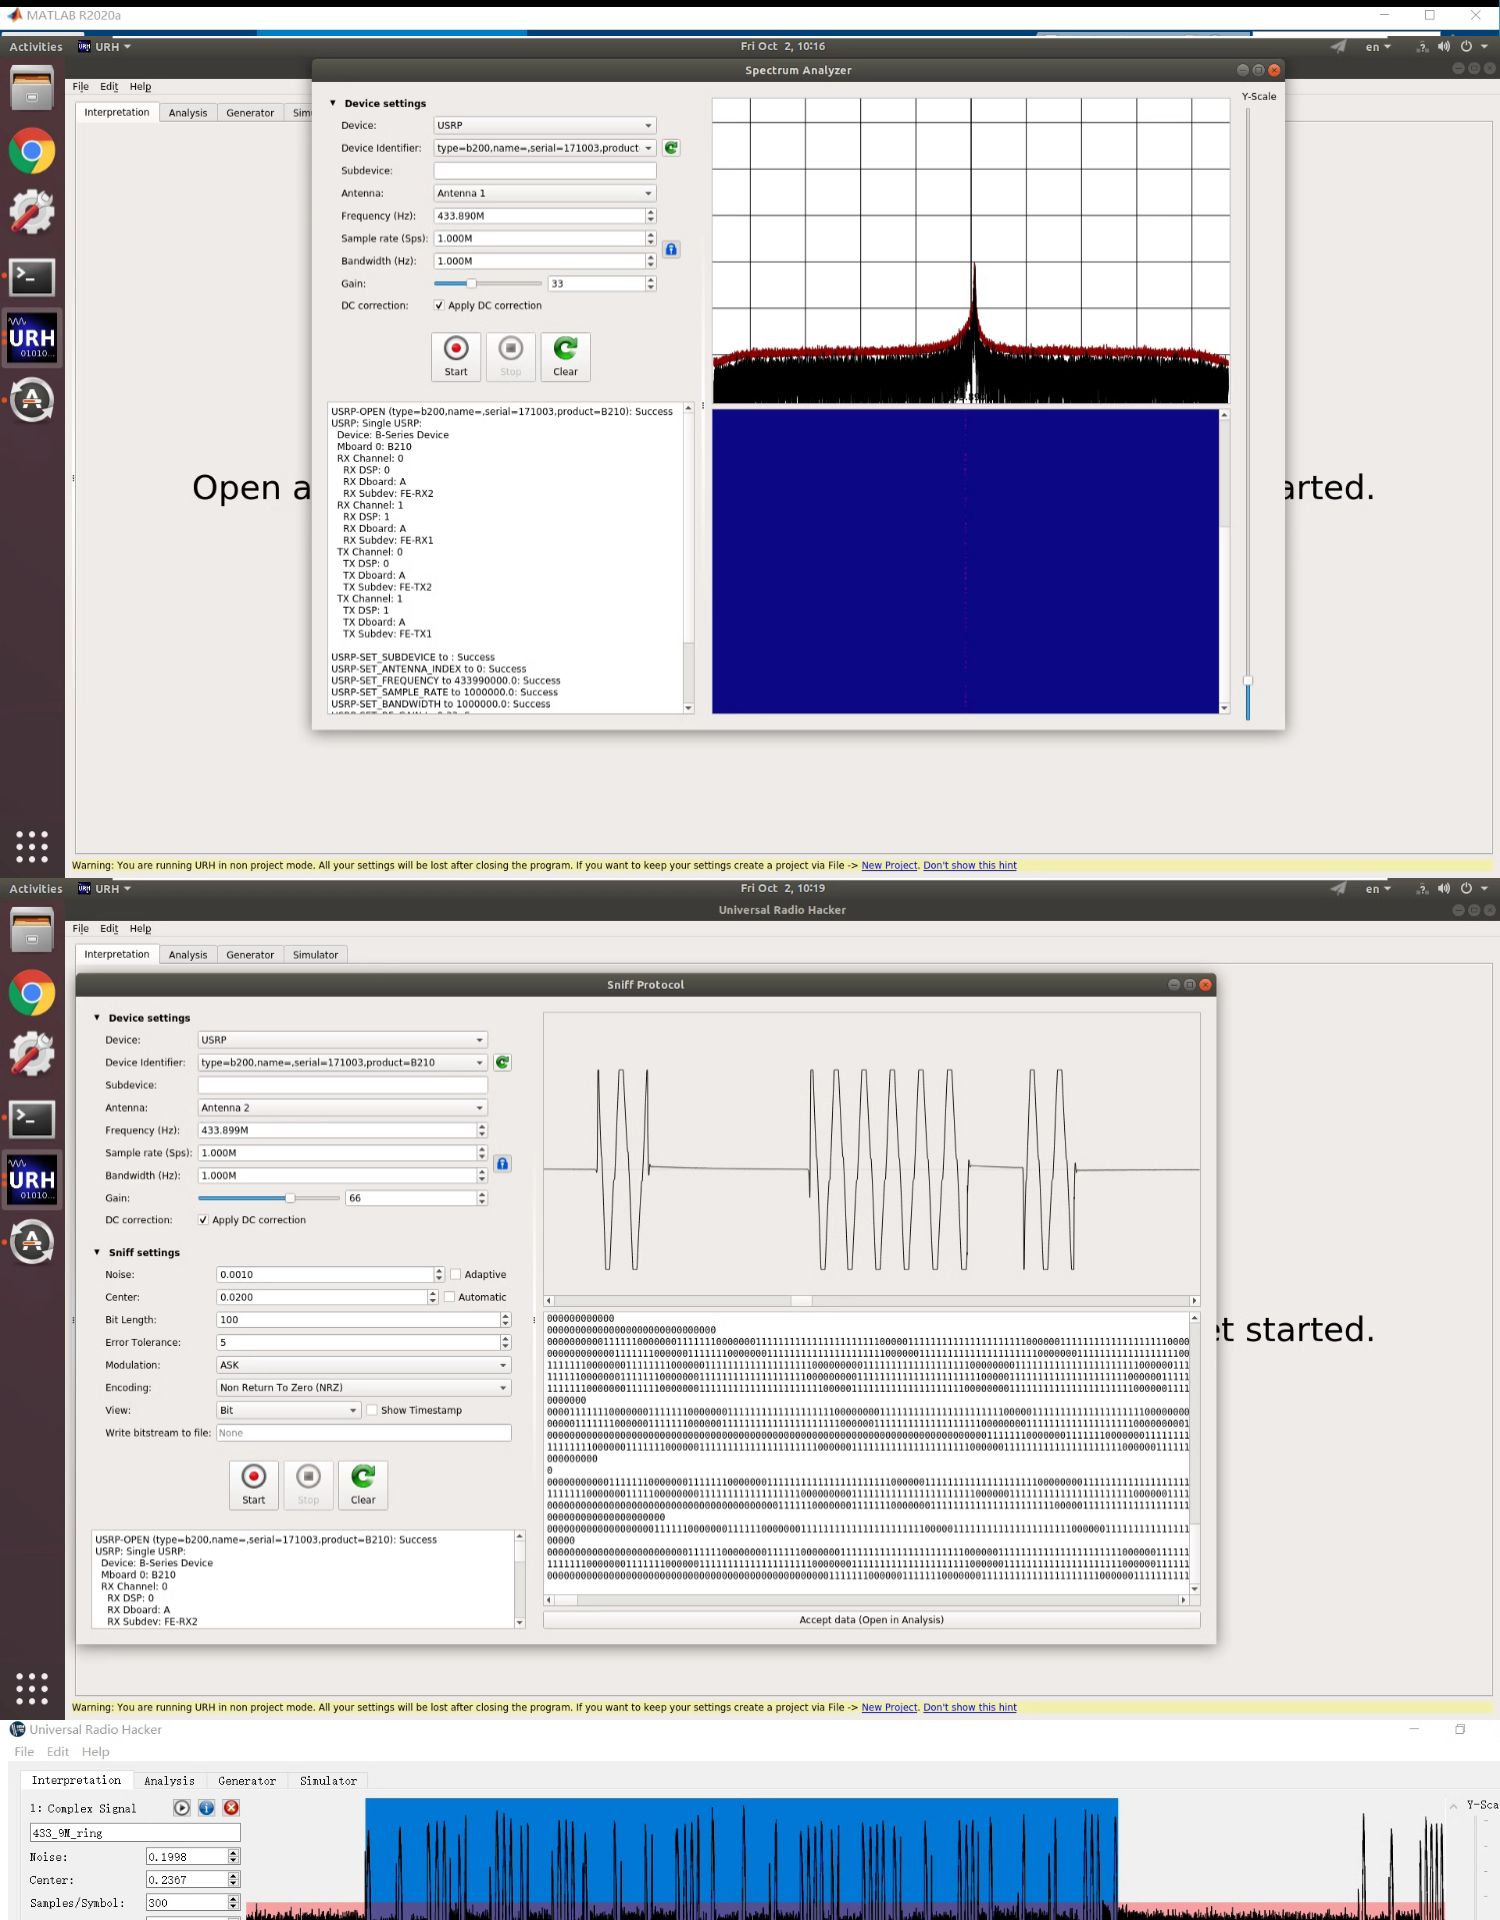Switch to Simulator tab in middle window
Screen dimensions: 1500x1920
(315, 955)
